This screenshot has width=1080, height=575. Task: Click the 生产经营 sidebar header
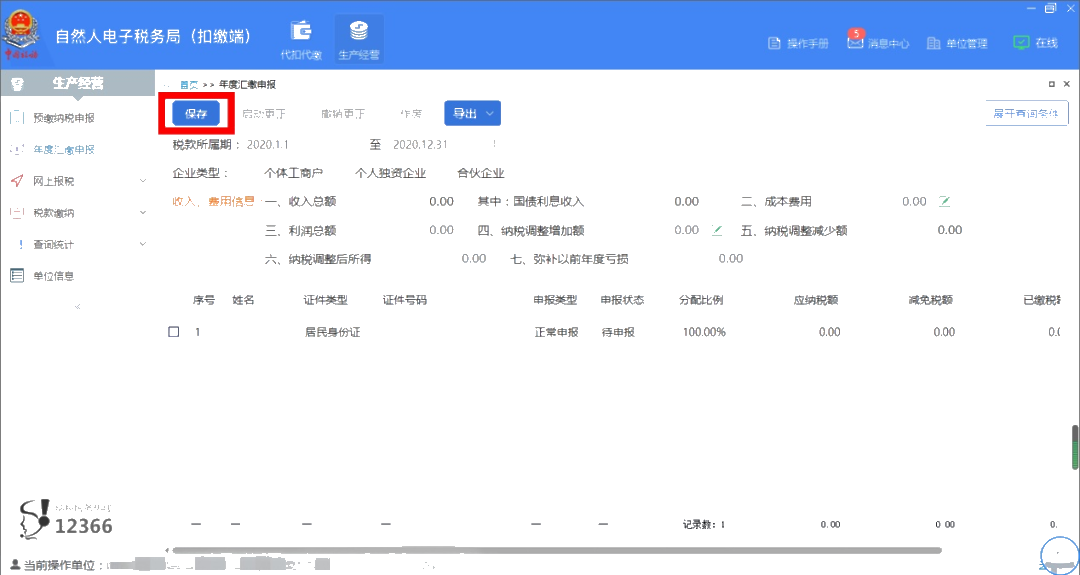point(77,84)
